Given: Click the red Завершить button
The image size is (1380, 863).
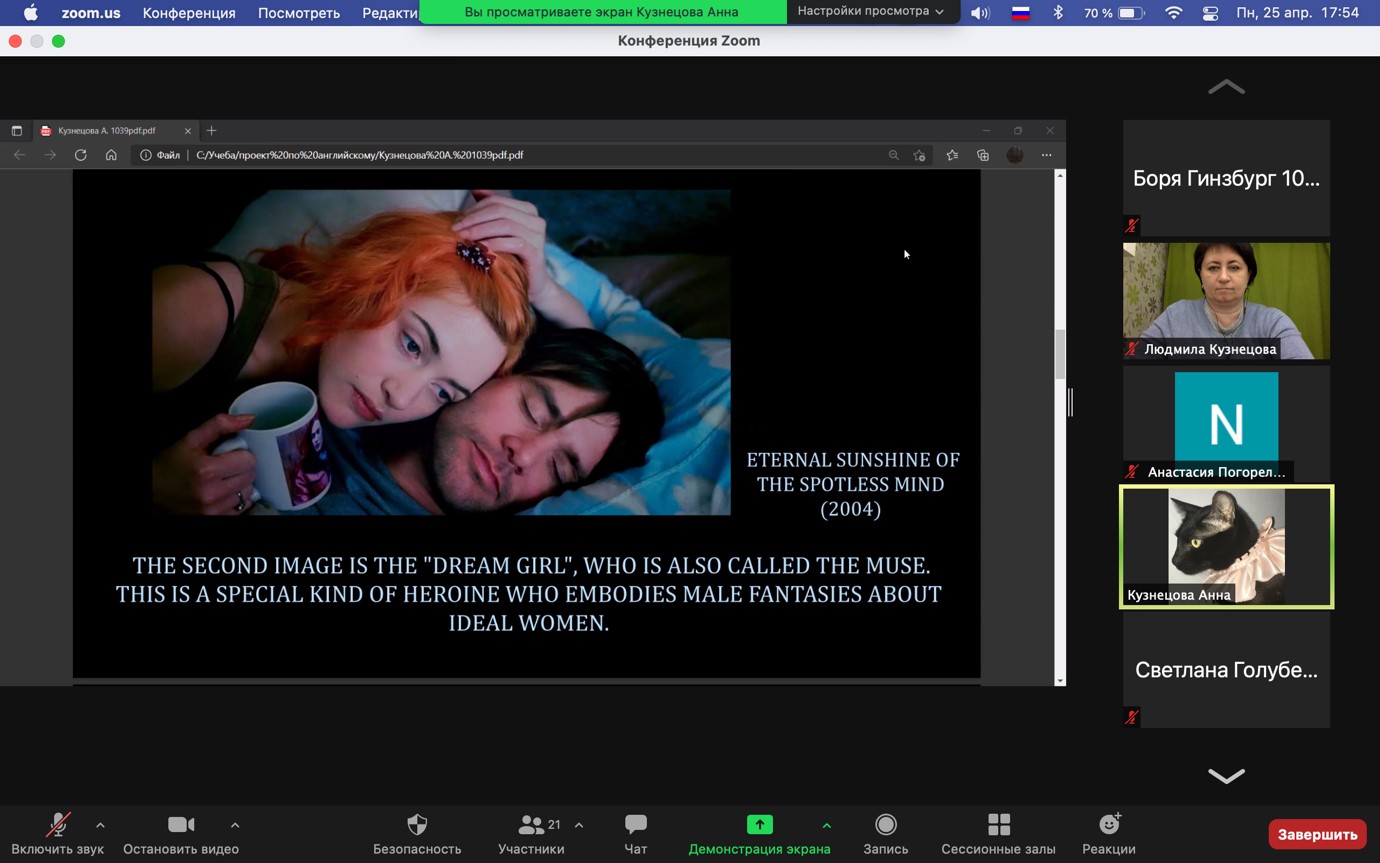Looking at the screenshot, I should [x=1317, y=834].
